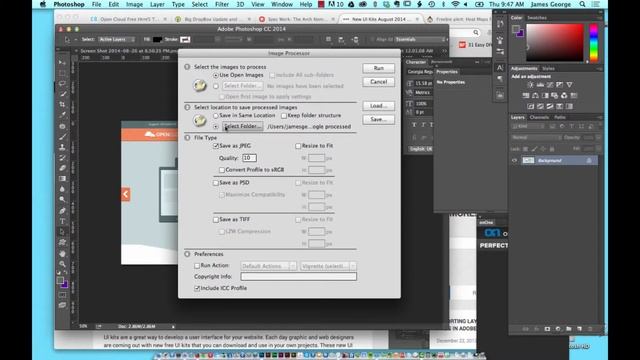Enable Convert Profile to sRGB
Screen dimensions: 640x360
(222, 170)
